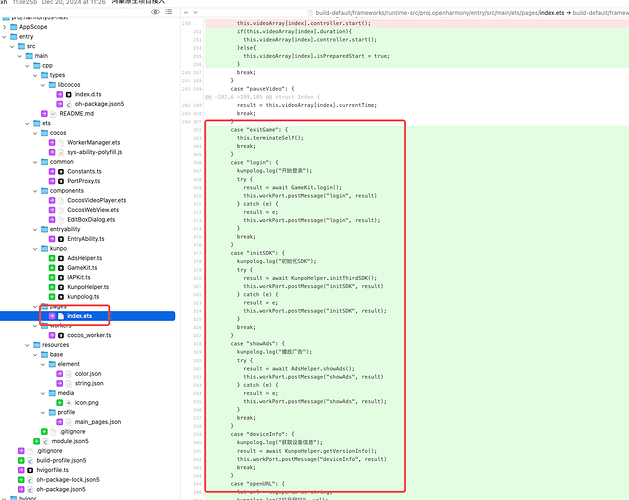Select EntryAbility.ts in the tree
The image size is (629, 500).
[x=85, y=239]
